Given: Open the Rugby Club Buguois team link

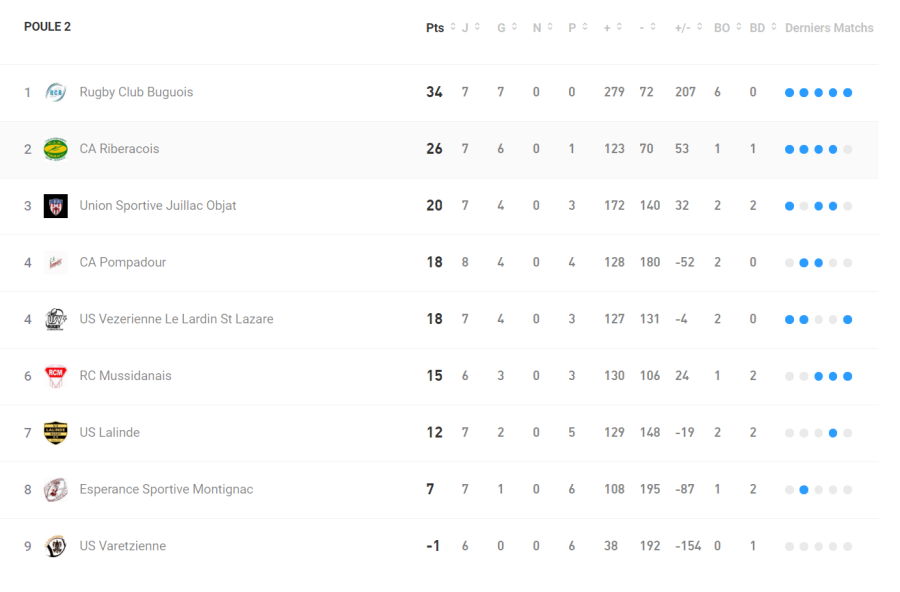Looking at the screenshot, I should (x=136, y=92).
